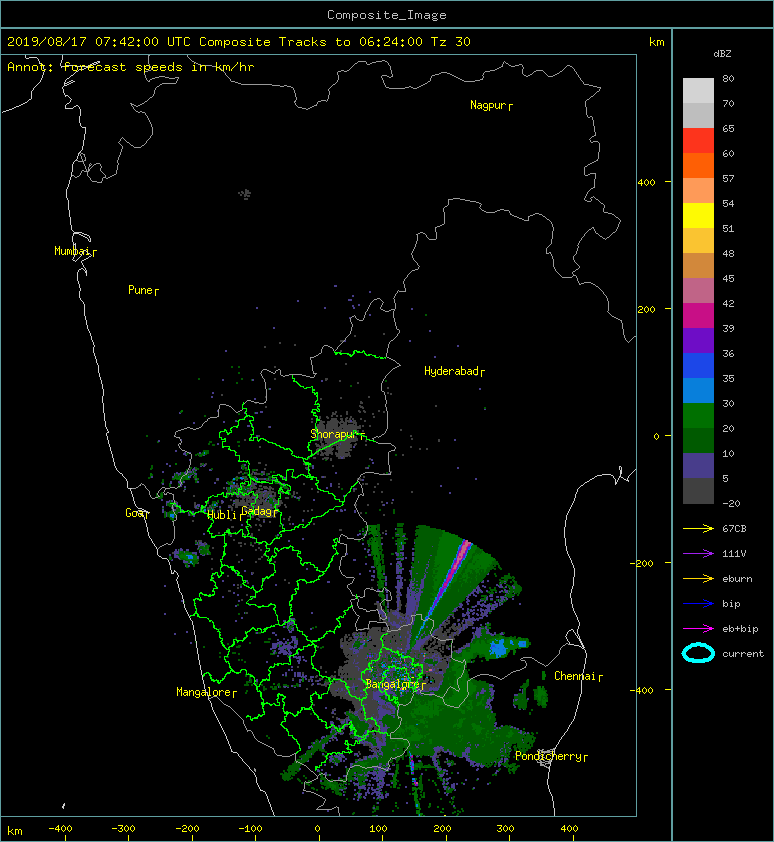Click the Chennai city label
Viewport: 774px width, 842px height.
pyautogui.click(x=575, y=676)
